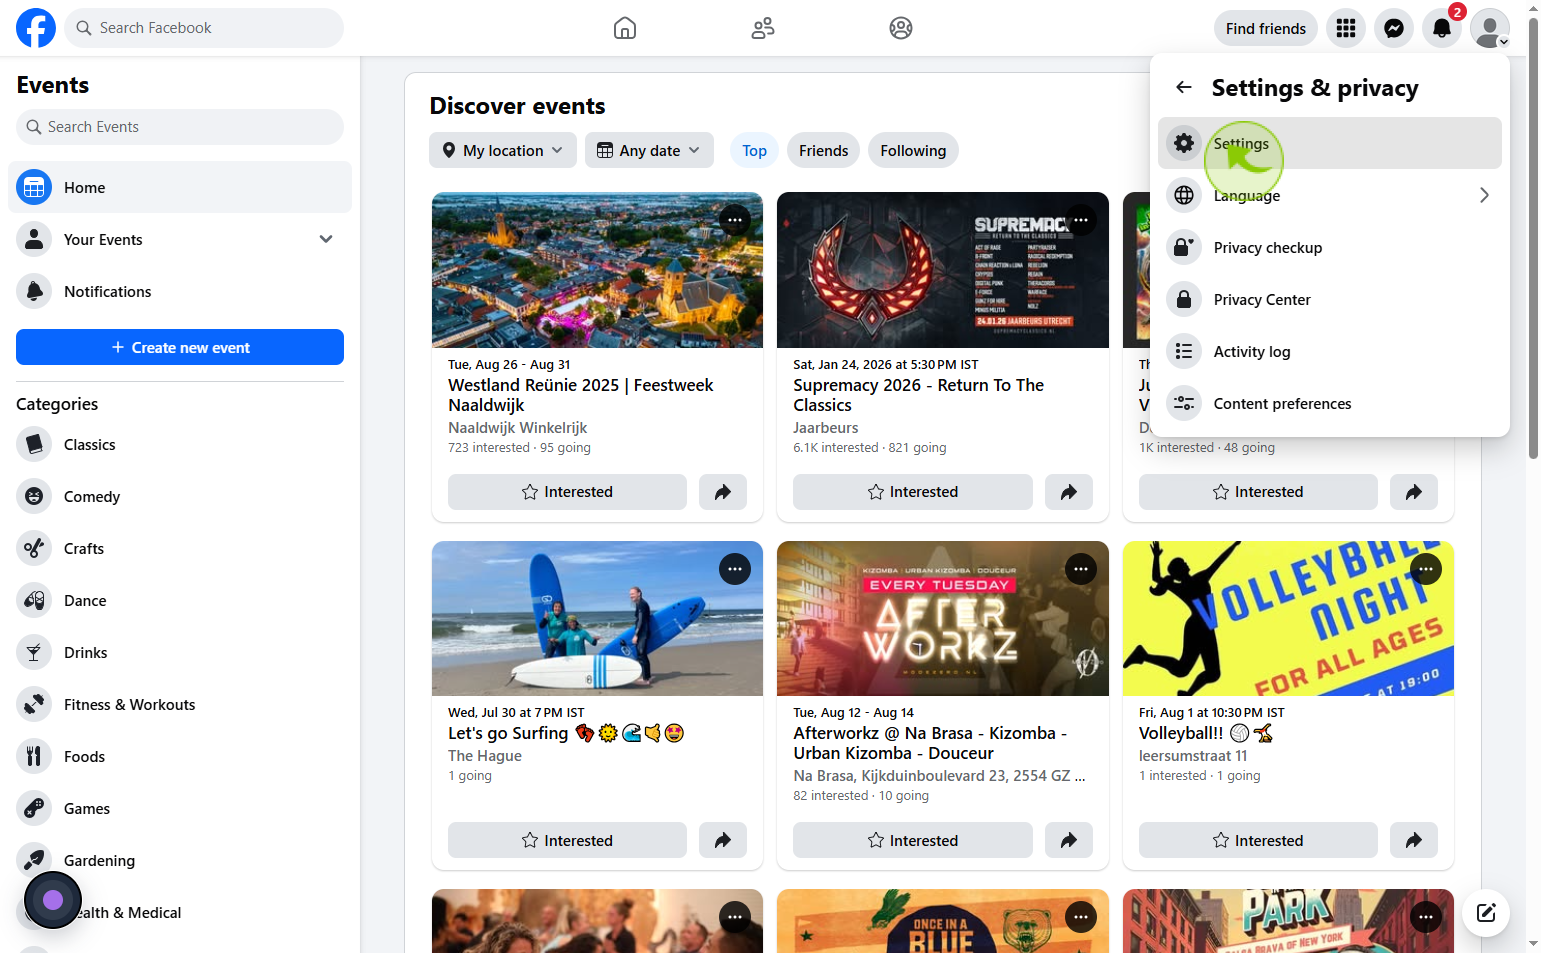The height and width of the screenshot is (953, 1541).
Task: Select the Games category
Action: click(x=180, y=808)
